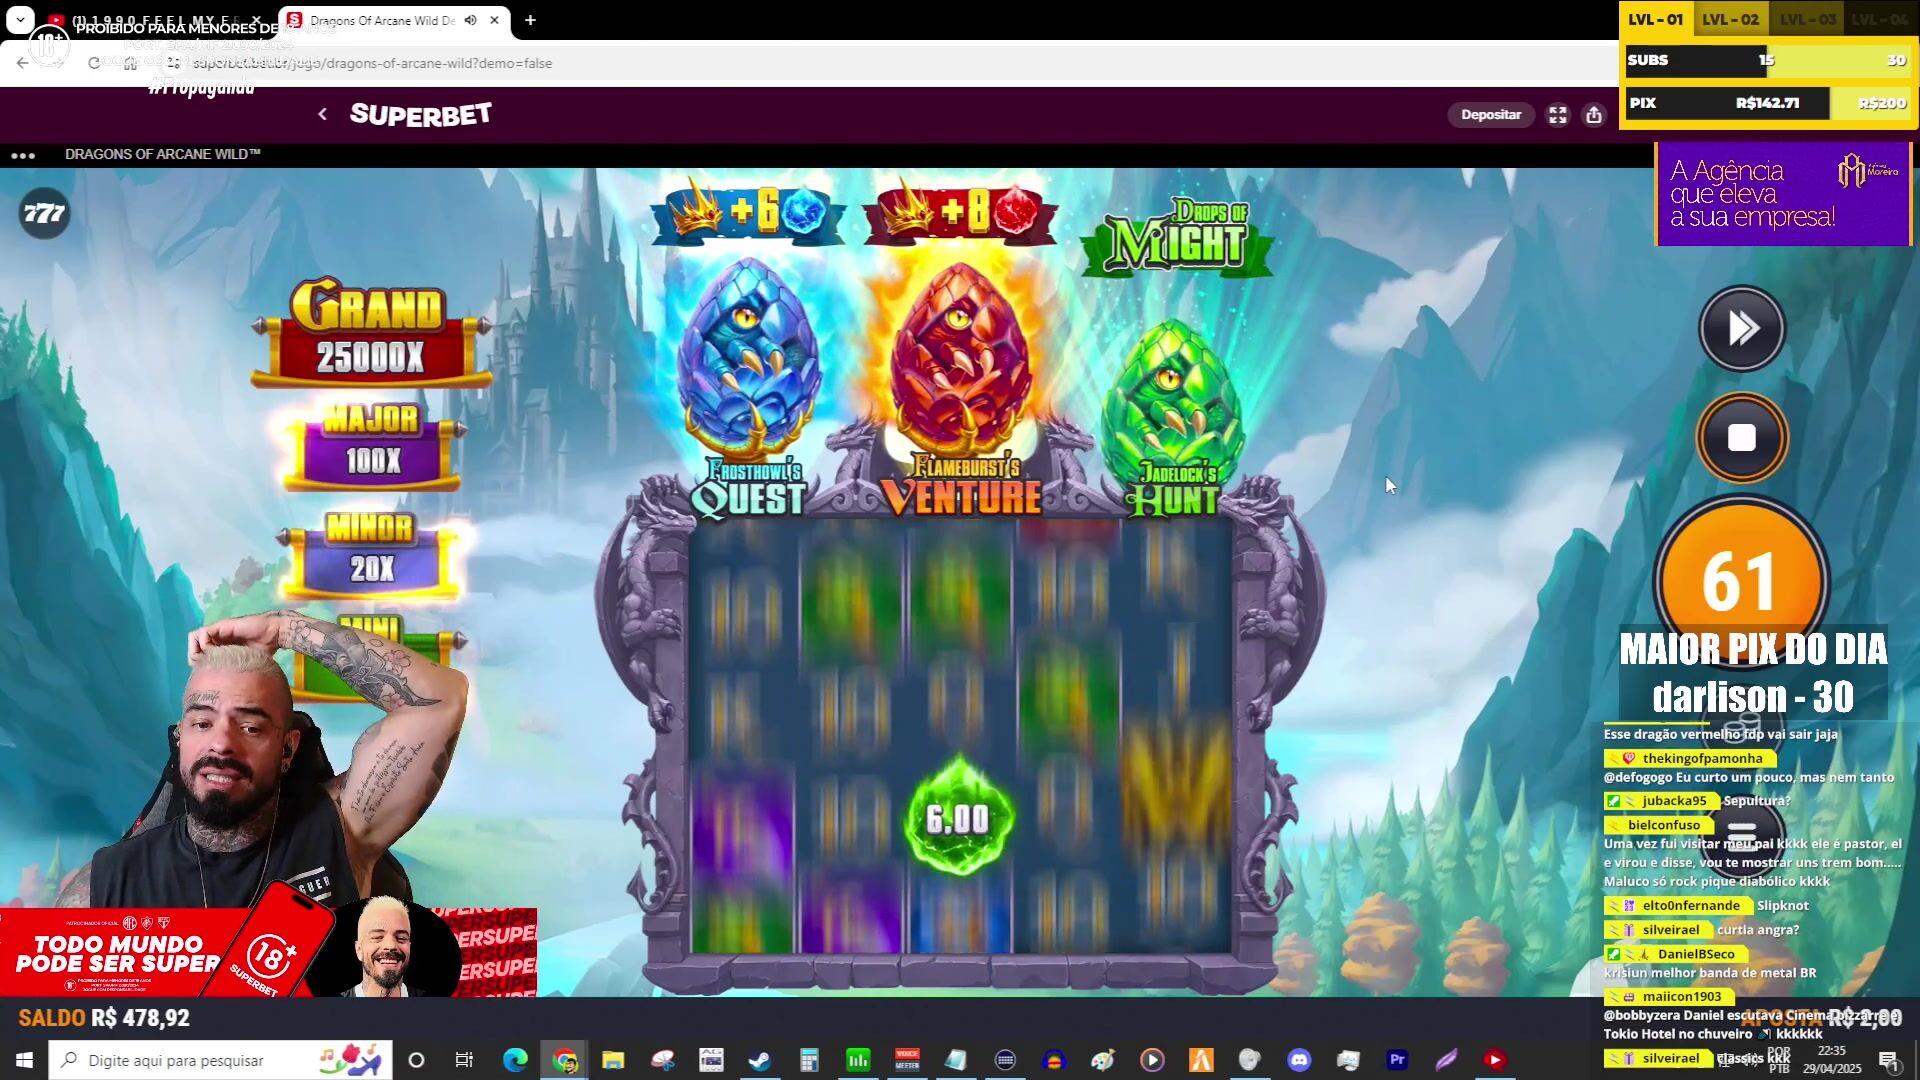The height and width of the screenshot is (1080, 1920).
Task: Open a new browser tab
Action: point(530,20)
